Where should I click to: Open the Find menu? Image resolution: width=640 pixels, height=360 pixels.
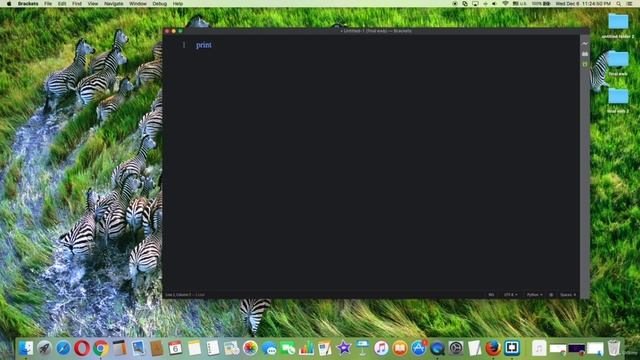(x=77, y=3)
